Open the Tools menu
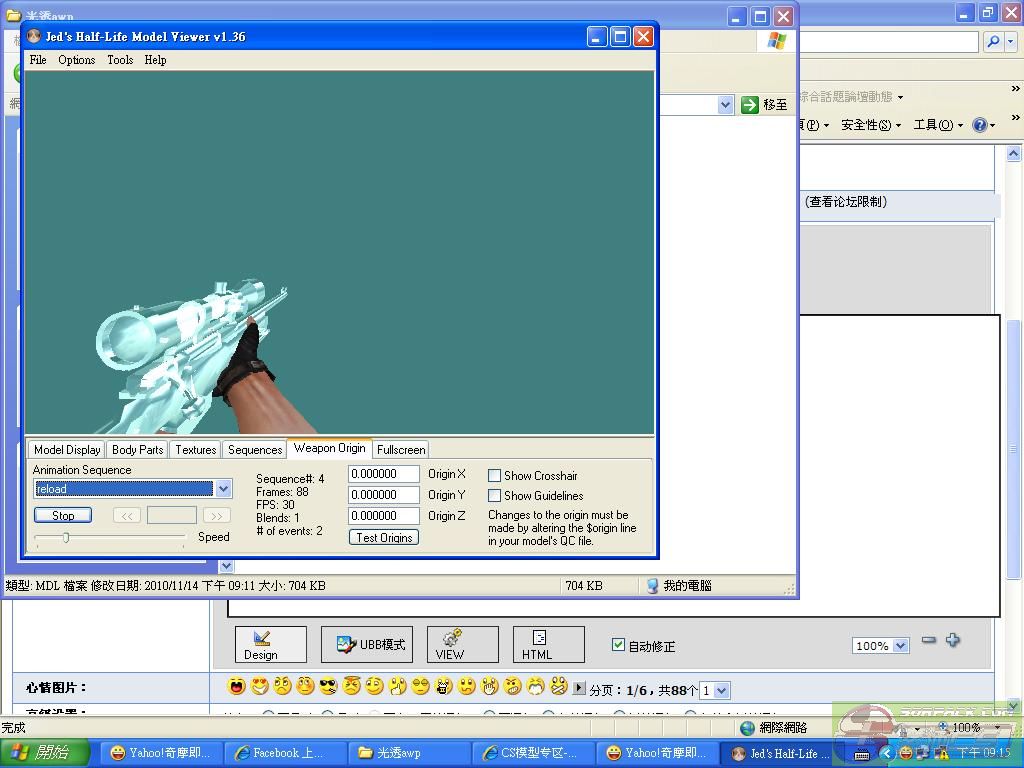1024x768 pixels. 120,59
